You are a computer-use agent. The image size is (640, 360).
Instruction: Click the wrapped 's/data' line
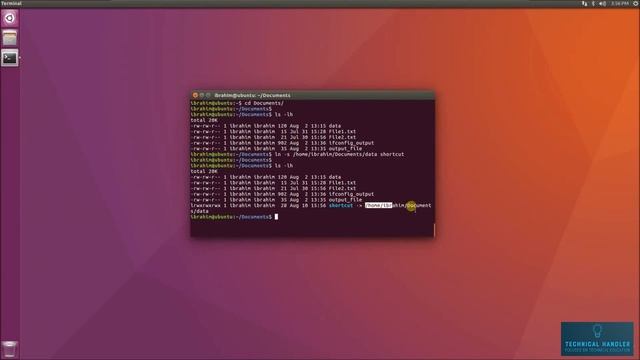200,211
